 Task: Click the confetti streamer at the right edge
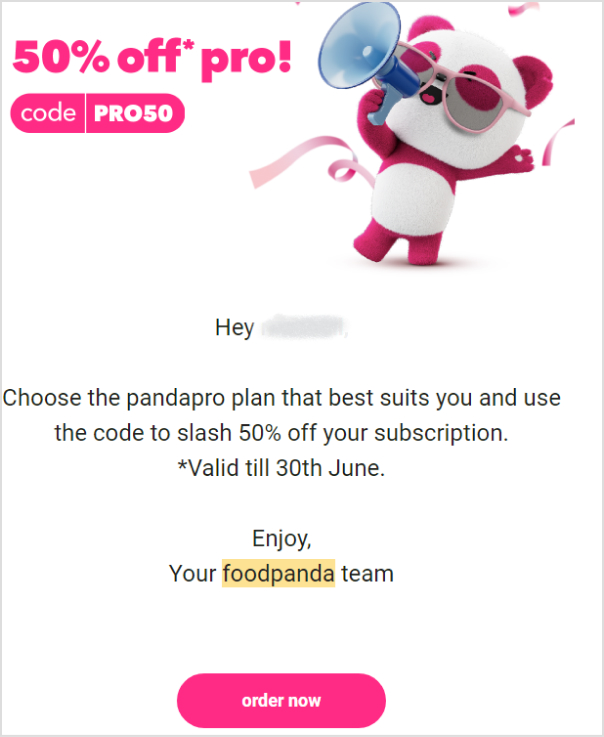pyautogui.click(x=557, y=142)
